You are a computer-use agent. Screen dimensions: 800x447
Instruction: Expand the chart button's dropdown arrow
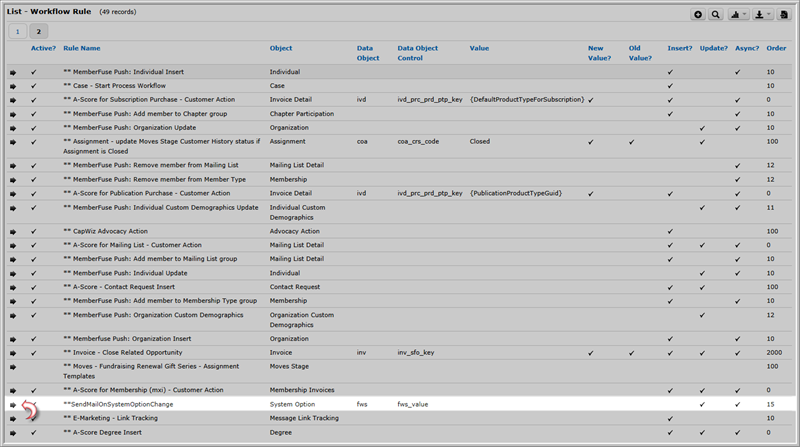pyautogui.click(x=745, y=14)
